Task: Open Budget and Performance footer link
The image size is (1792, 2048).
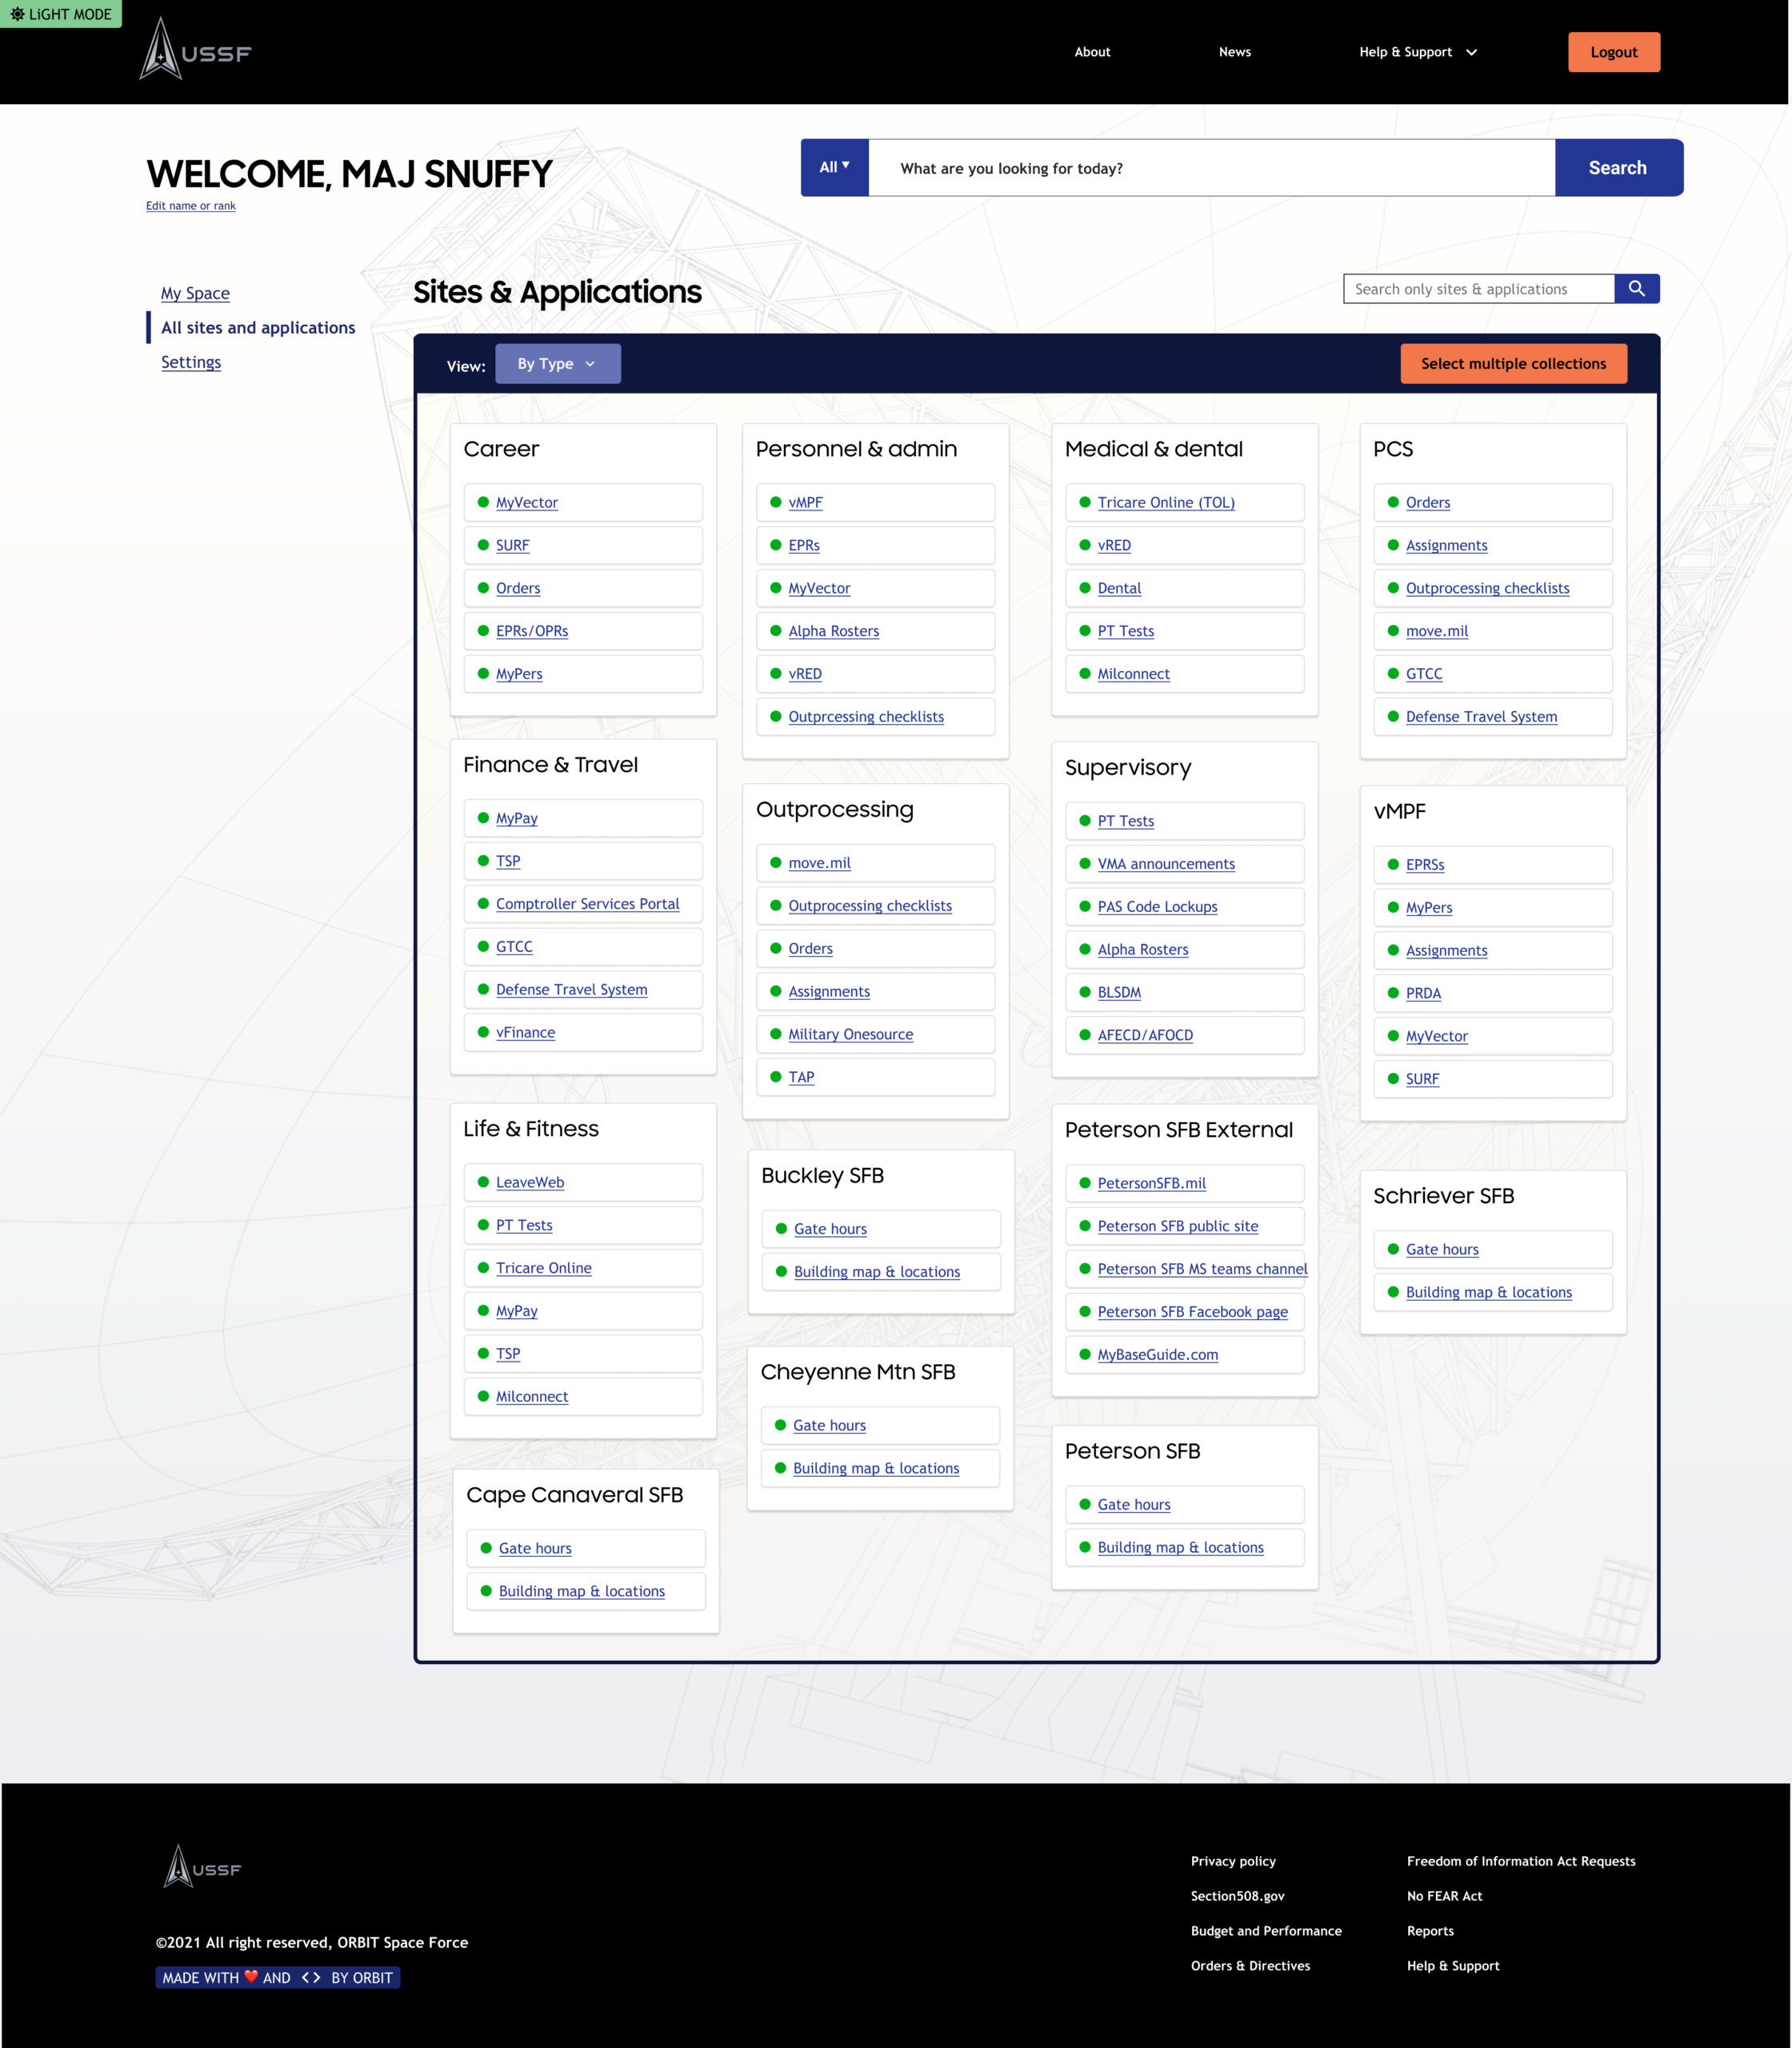Action: point(1265,1931)
